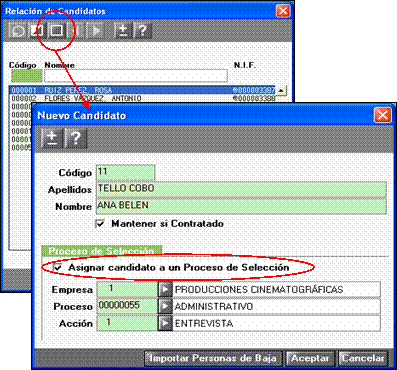Click the edit record icon in Relación de Candidatos
The image size is (397, 370).
click(x=36, y=31)
